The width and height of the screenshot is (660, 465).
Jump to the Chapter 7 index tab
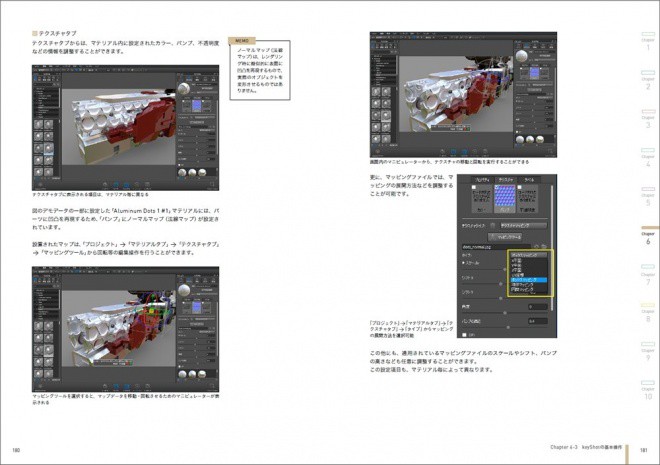point(648,275)
